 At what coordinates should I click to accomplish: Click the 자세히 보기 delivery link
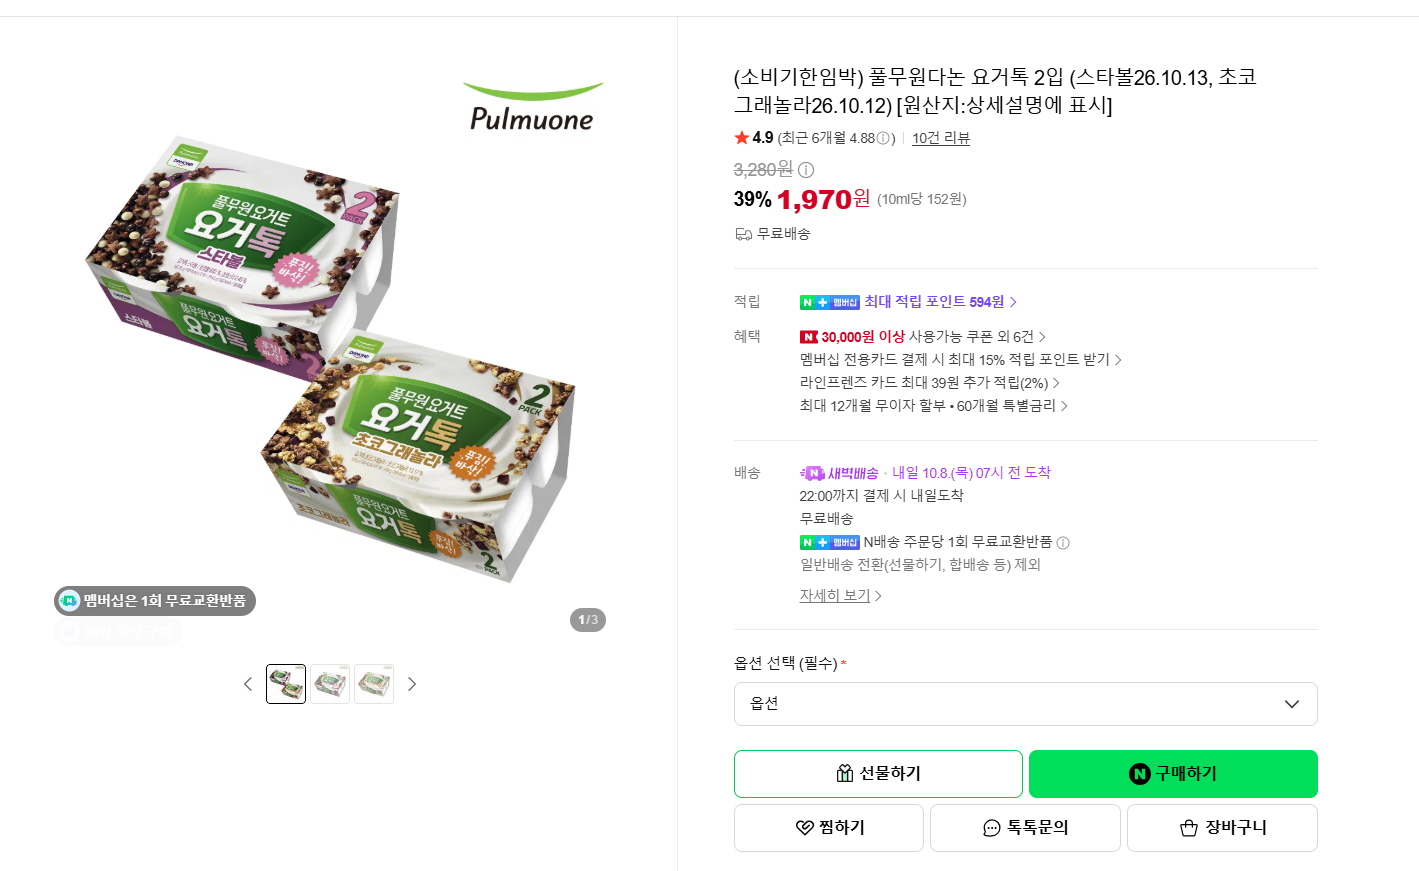[840, 596]
